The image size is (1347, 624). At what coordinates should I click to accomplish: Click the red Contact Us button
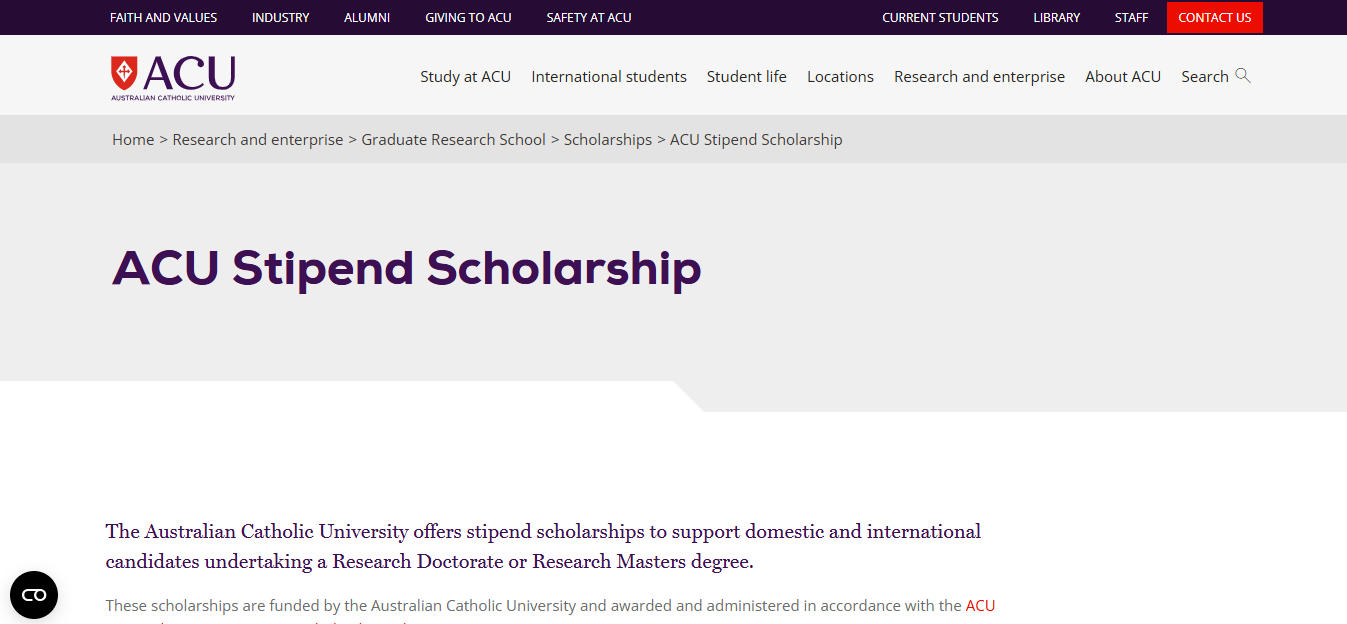pyautogui.click(x=1215, y=17)
